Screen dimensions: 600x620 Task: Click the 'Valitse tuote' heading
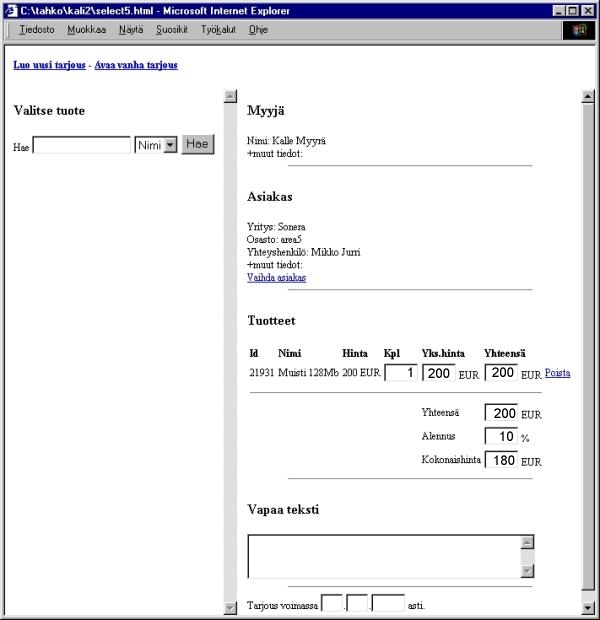pyautogui.click(x=49, y=110)
